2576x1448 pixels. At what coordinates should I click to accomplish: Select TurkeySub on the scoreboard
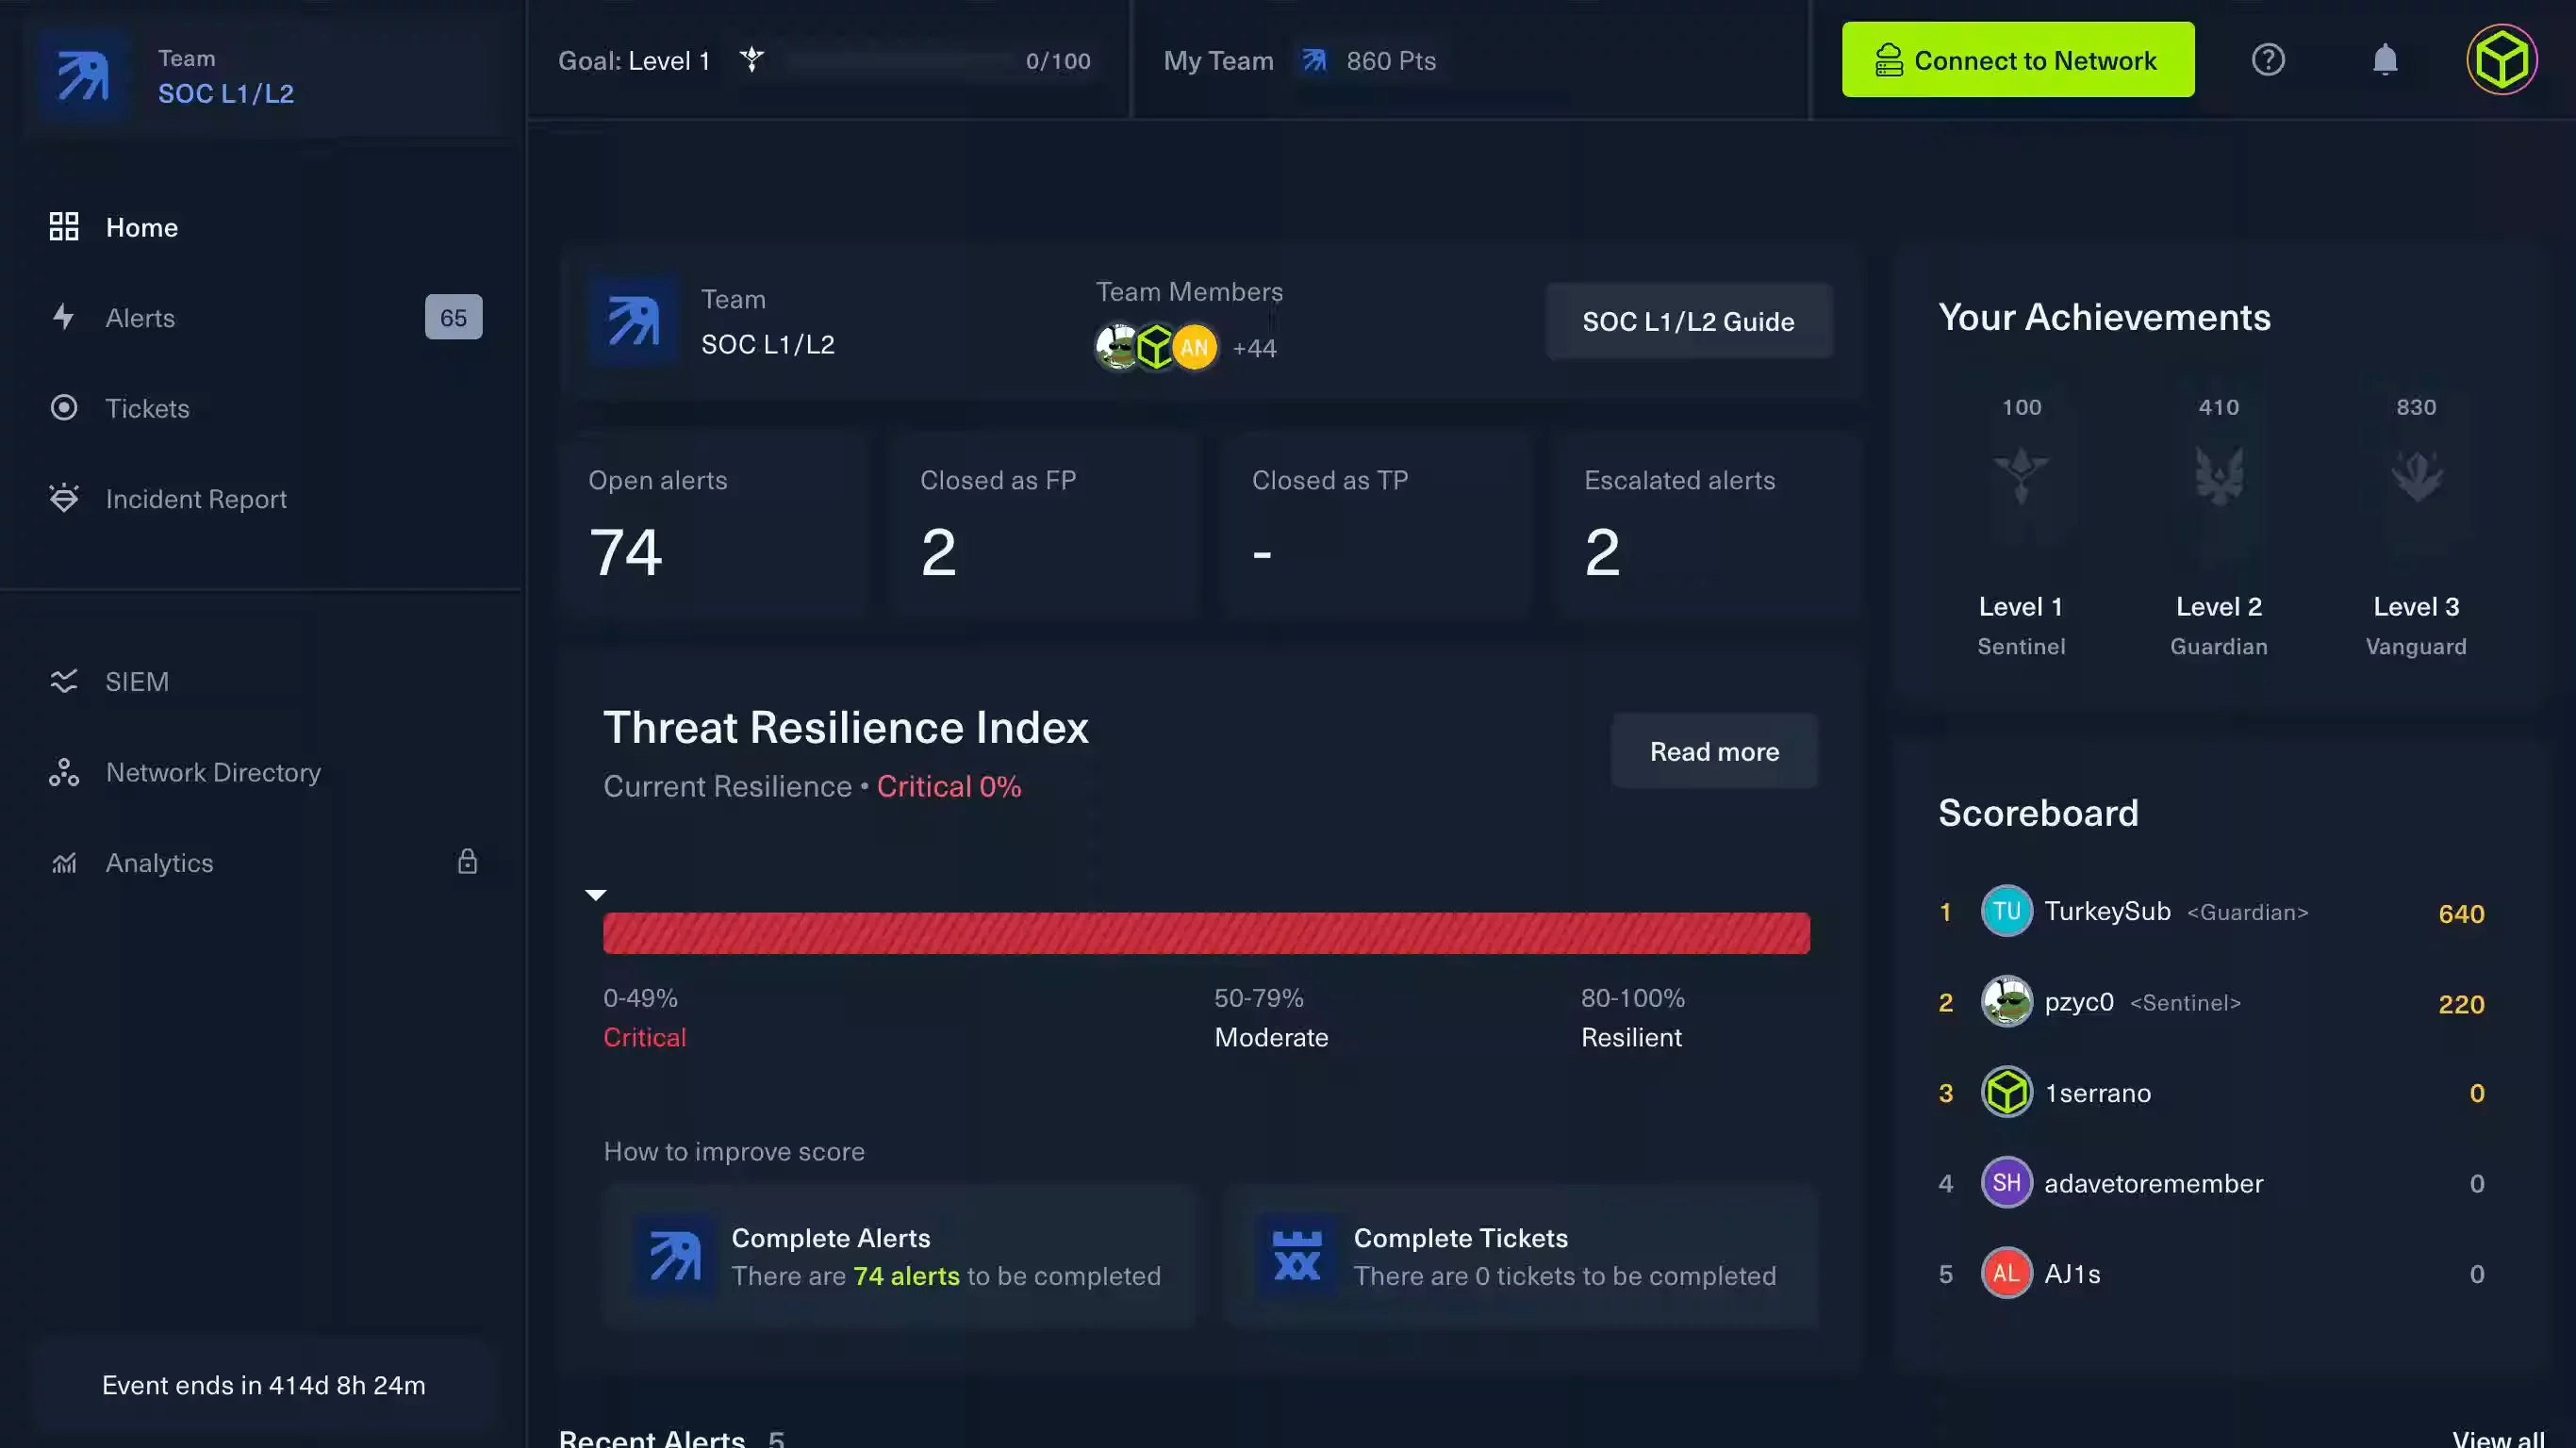pos(2106,911)
